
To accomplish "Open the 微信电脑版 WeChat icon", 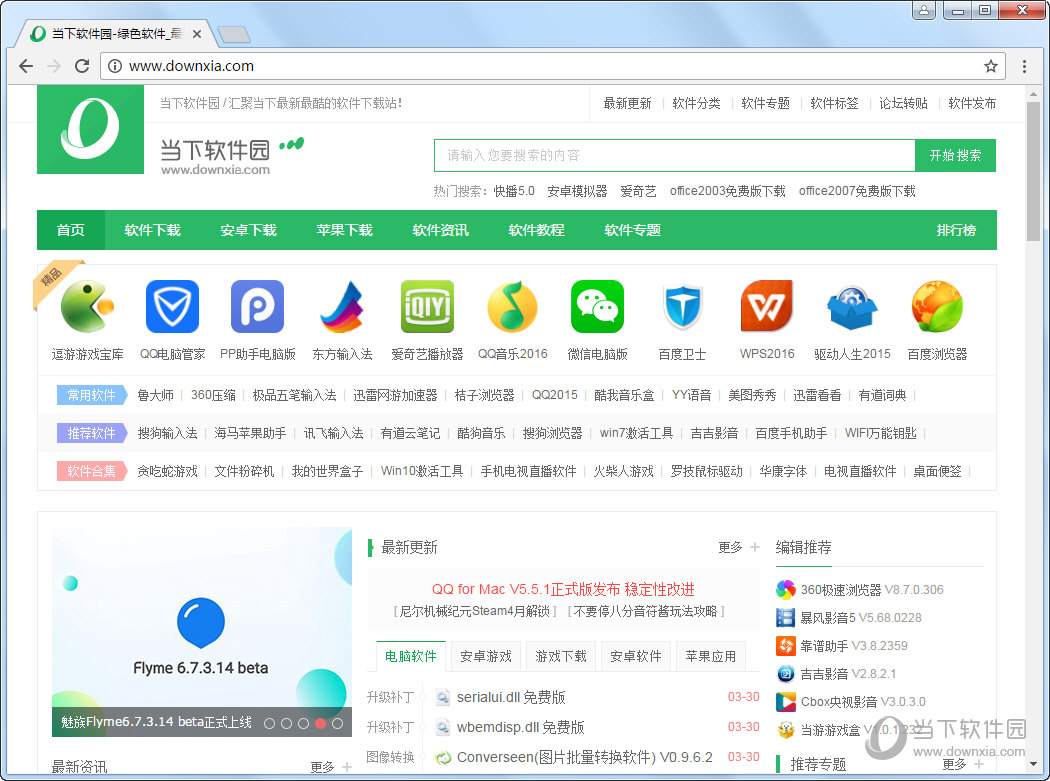I will 597,307.
